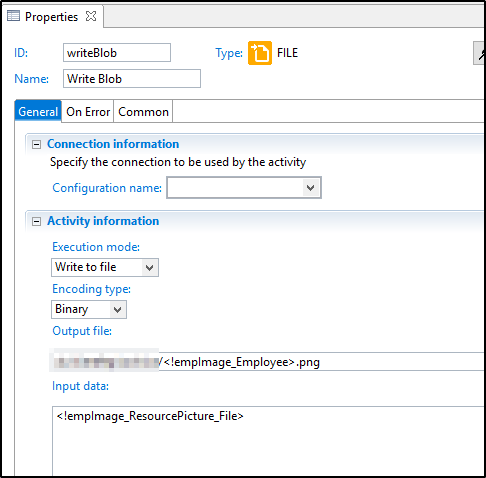The height and width of the screenshot is (478, 486).
Task: Click the Connection information heading
Action: 113,144
